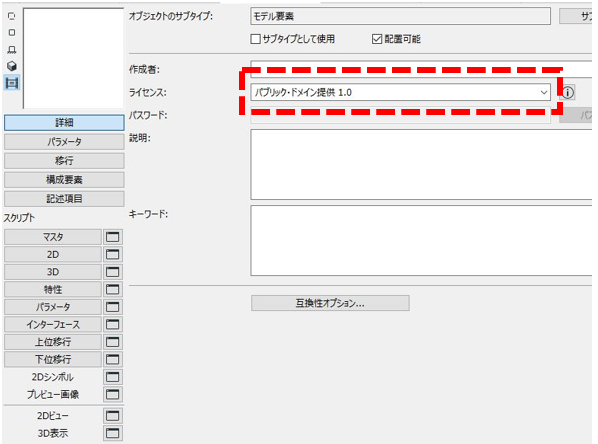The image size is (598, 444).
Task: Click into the キーワード text box
Action: click(x=421, y=241)
